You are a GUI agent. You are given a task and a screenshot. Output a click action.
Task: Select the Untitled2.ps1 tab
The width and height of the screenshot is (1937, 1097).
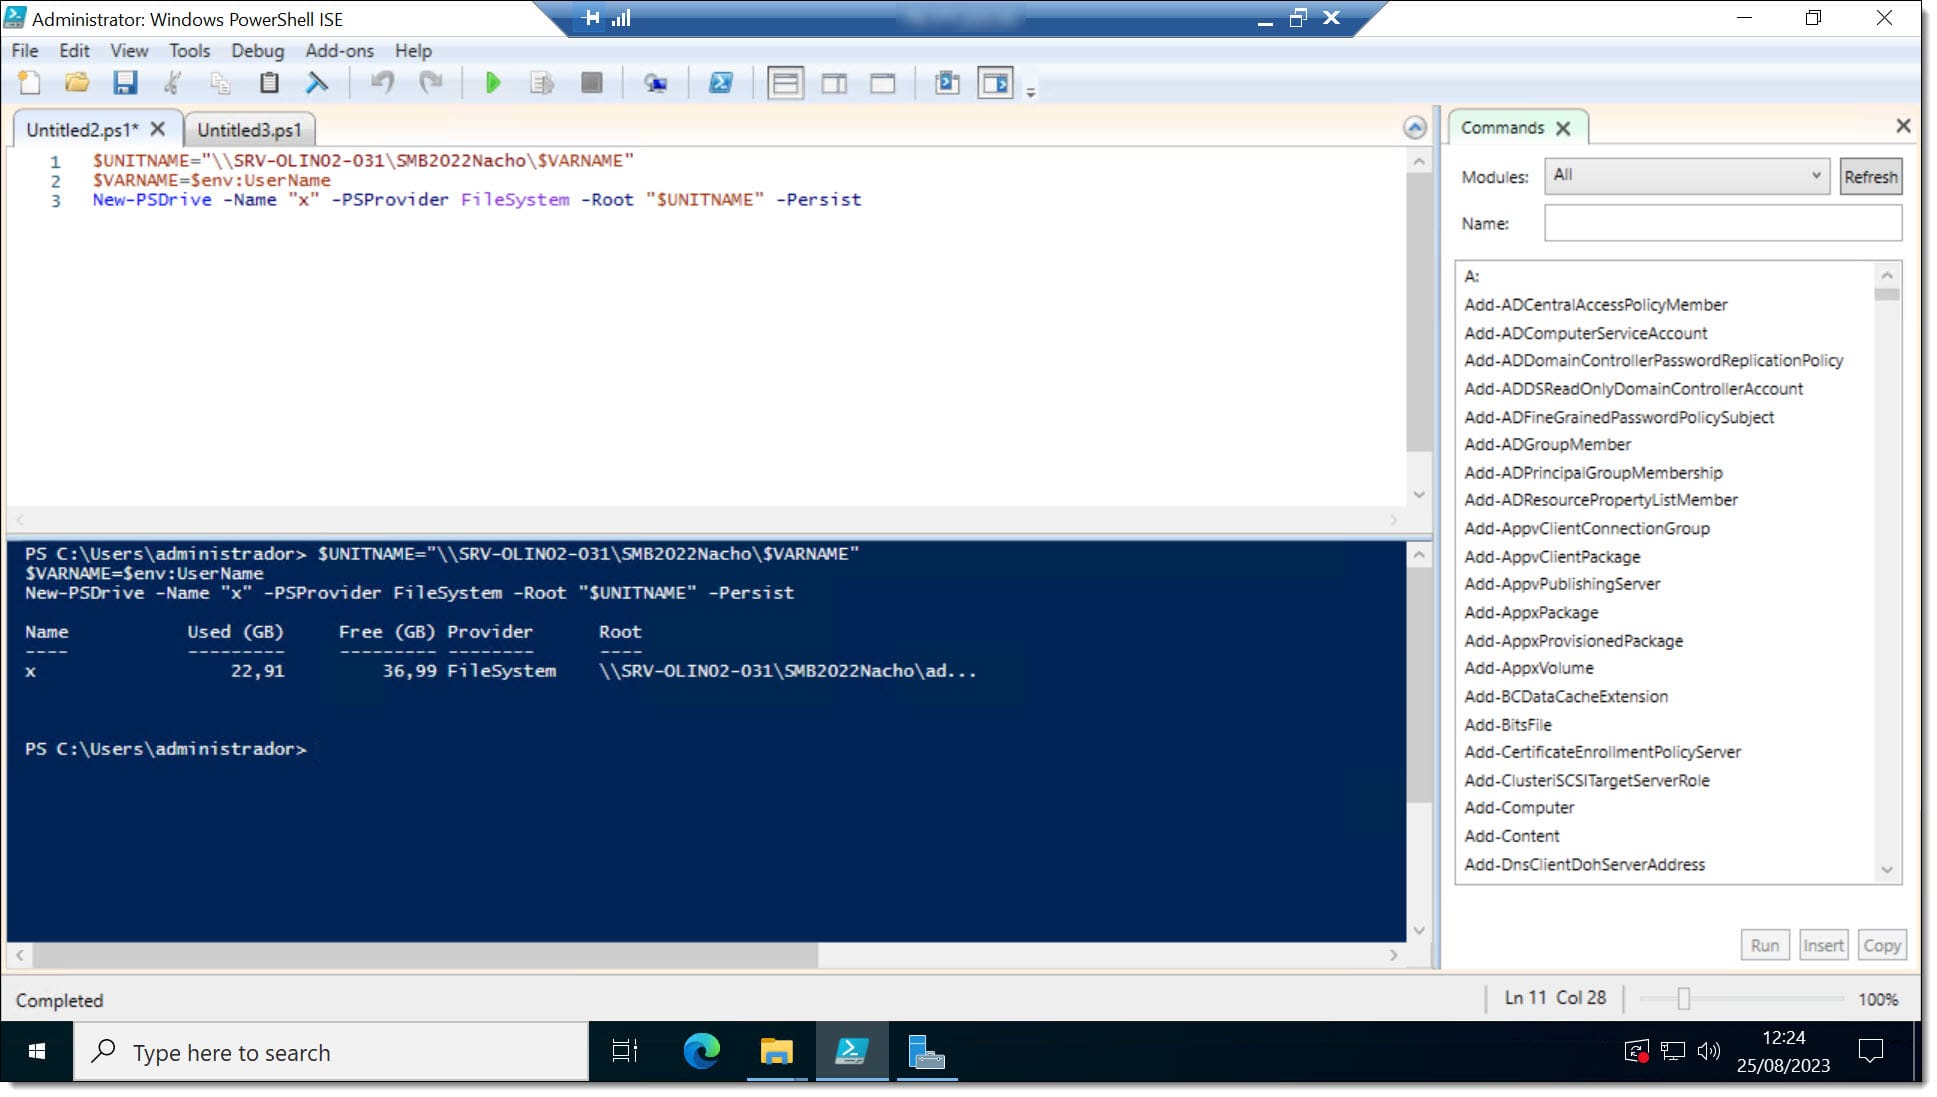point(82,130)
